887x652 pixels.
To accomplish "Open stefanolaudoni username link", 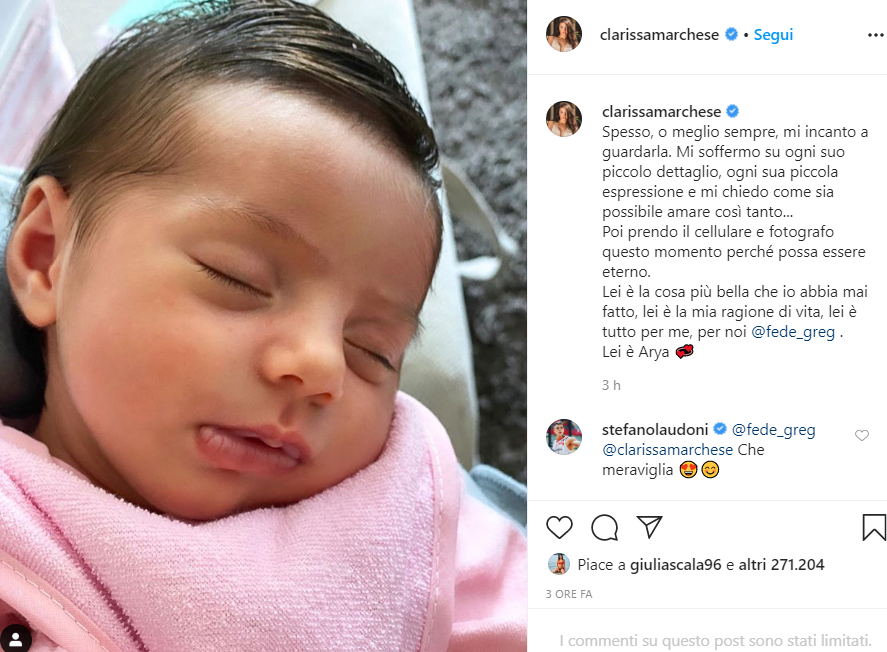I will tap(655, 430).
